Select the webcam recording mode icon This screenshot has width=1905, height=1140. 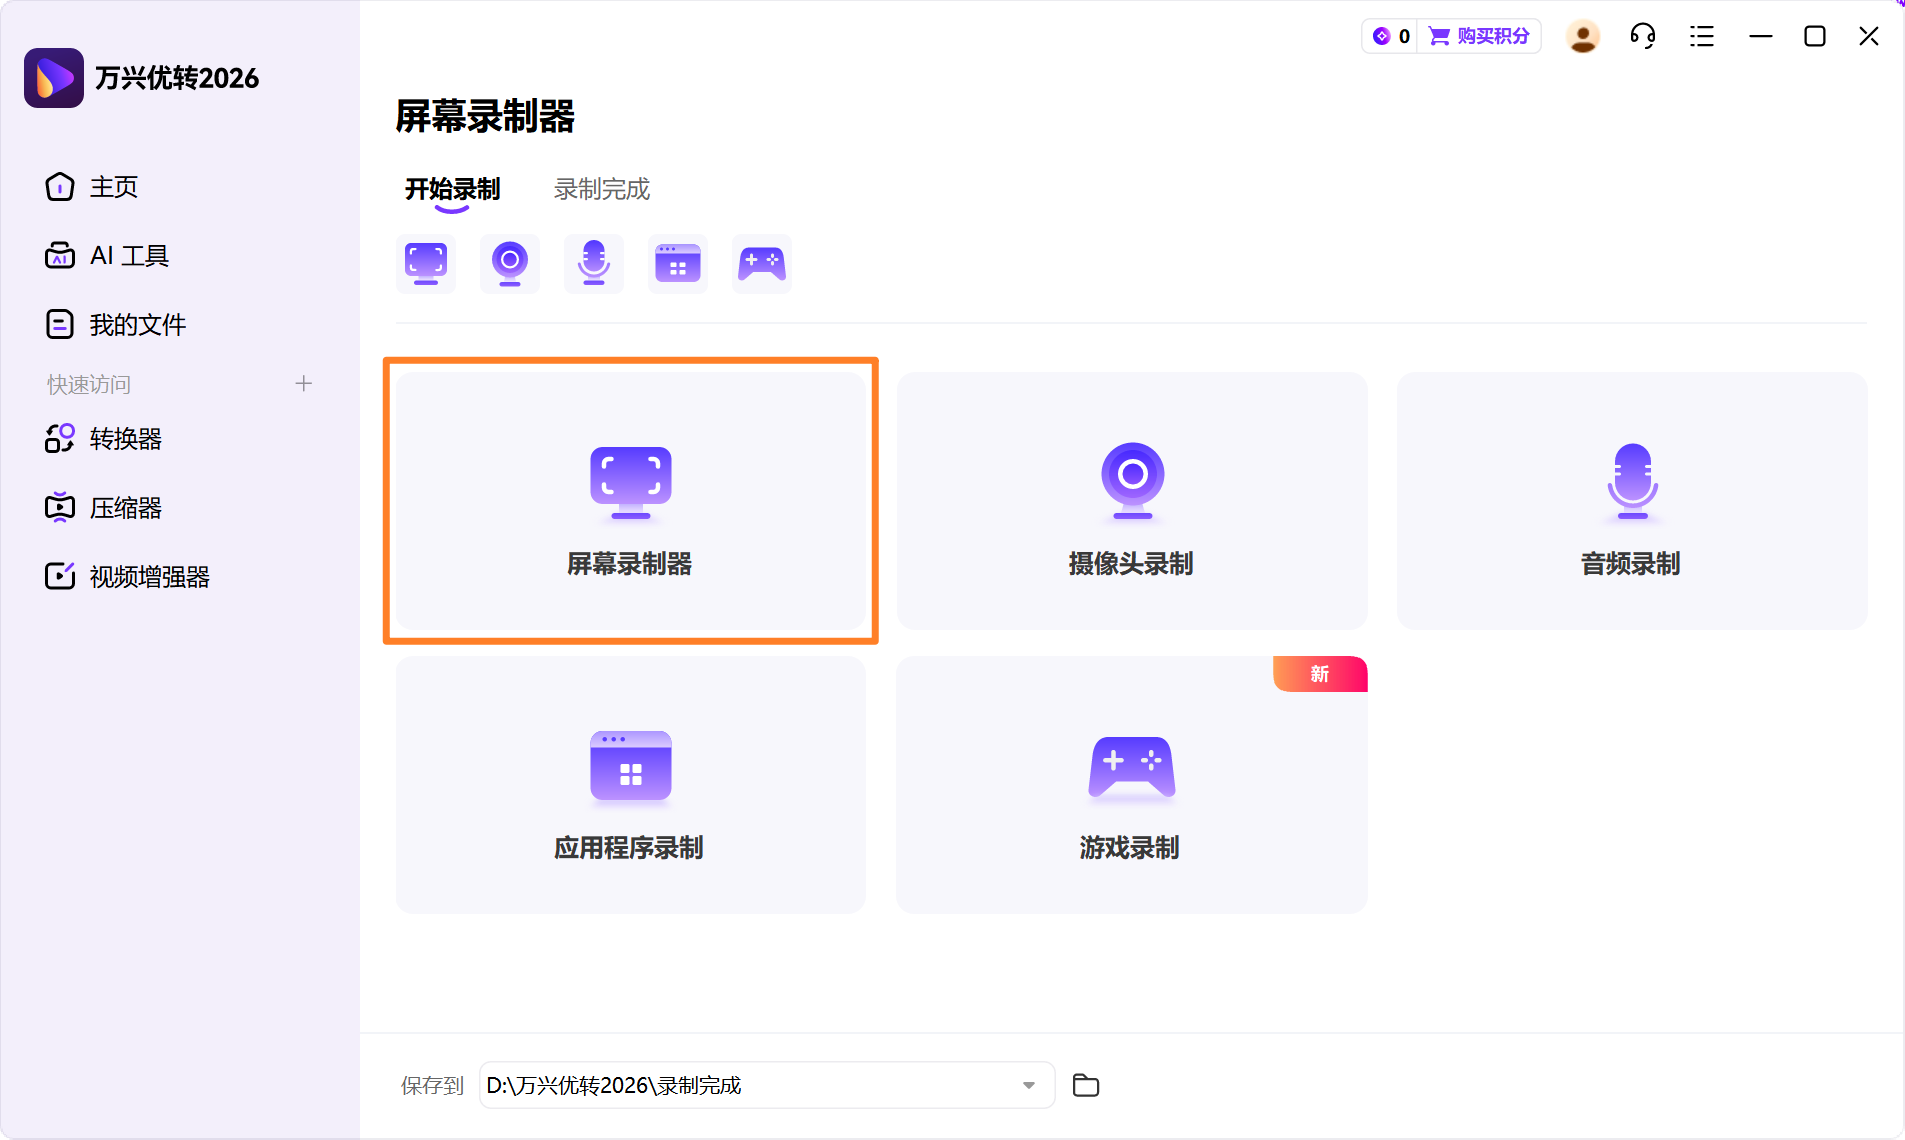[x=510, y=263]
